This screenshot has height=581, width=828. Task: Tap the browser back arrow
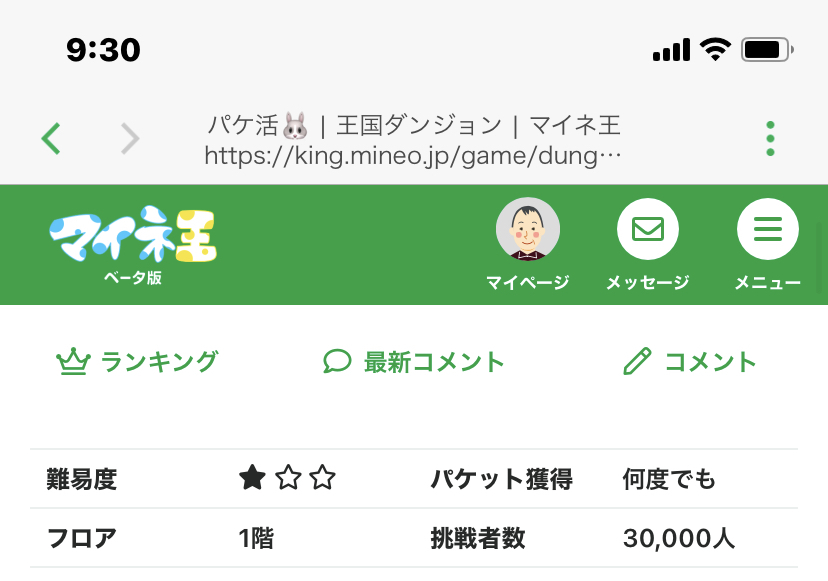pyautogui.click(x=52, y=138)
